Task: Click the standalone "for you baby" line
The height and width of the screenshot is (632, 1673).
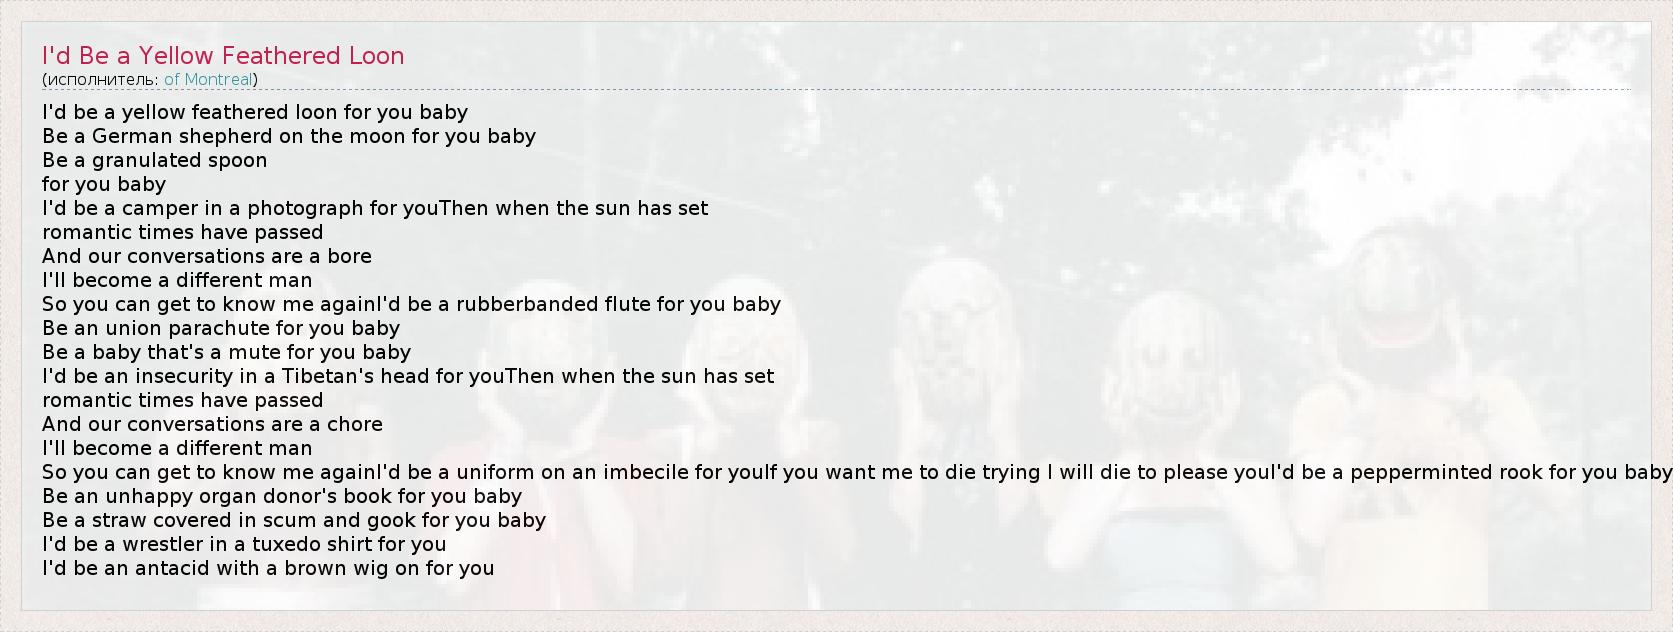Action: [104, 184]
